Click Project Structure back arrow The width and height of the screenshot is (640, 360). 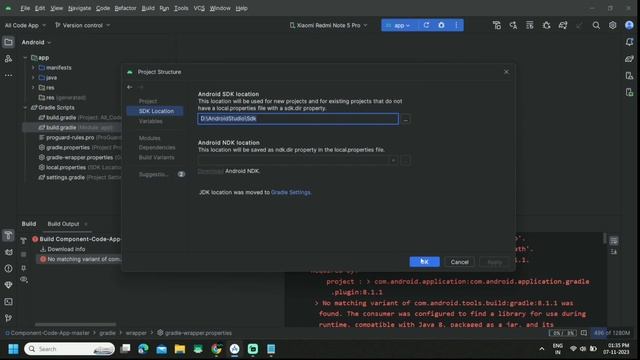point(129,87)
